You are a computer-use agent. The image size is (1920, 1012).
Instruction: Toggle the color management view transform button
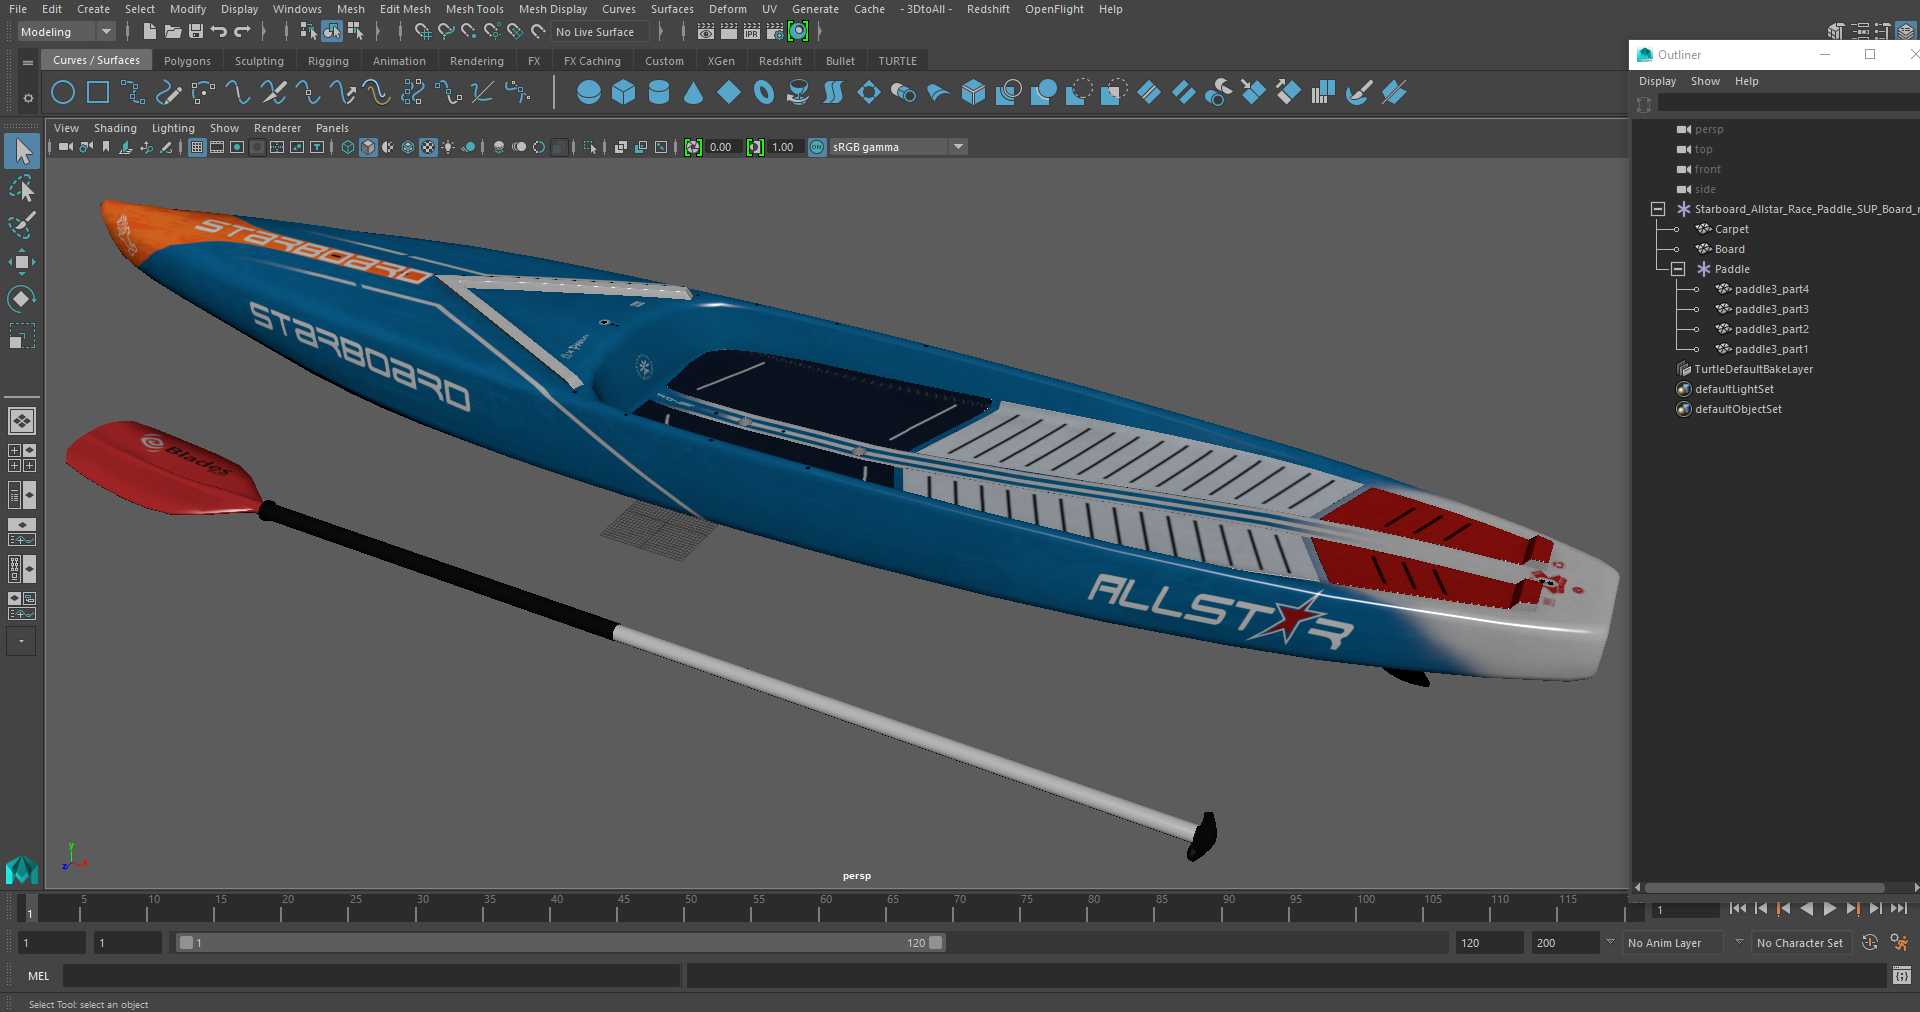[x=817, y=147]
